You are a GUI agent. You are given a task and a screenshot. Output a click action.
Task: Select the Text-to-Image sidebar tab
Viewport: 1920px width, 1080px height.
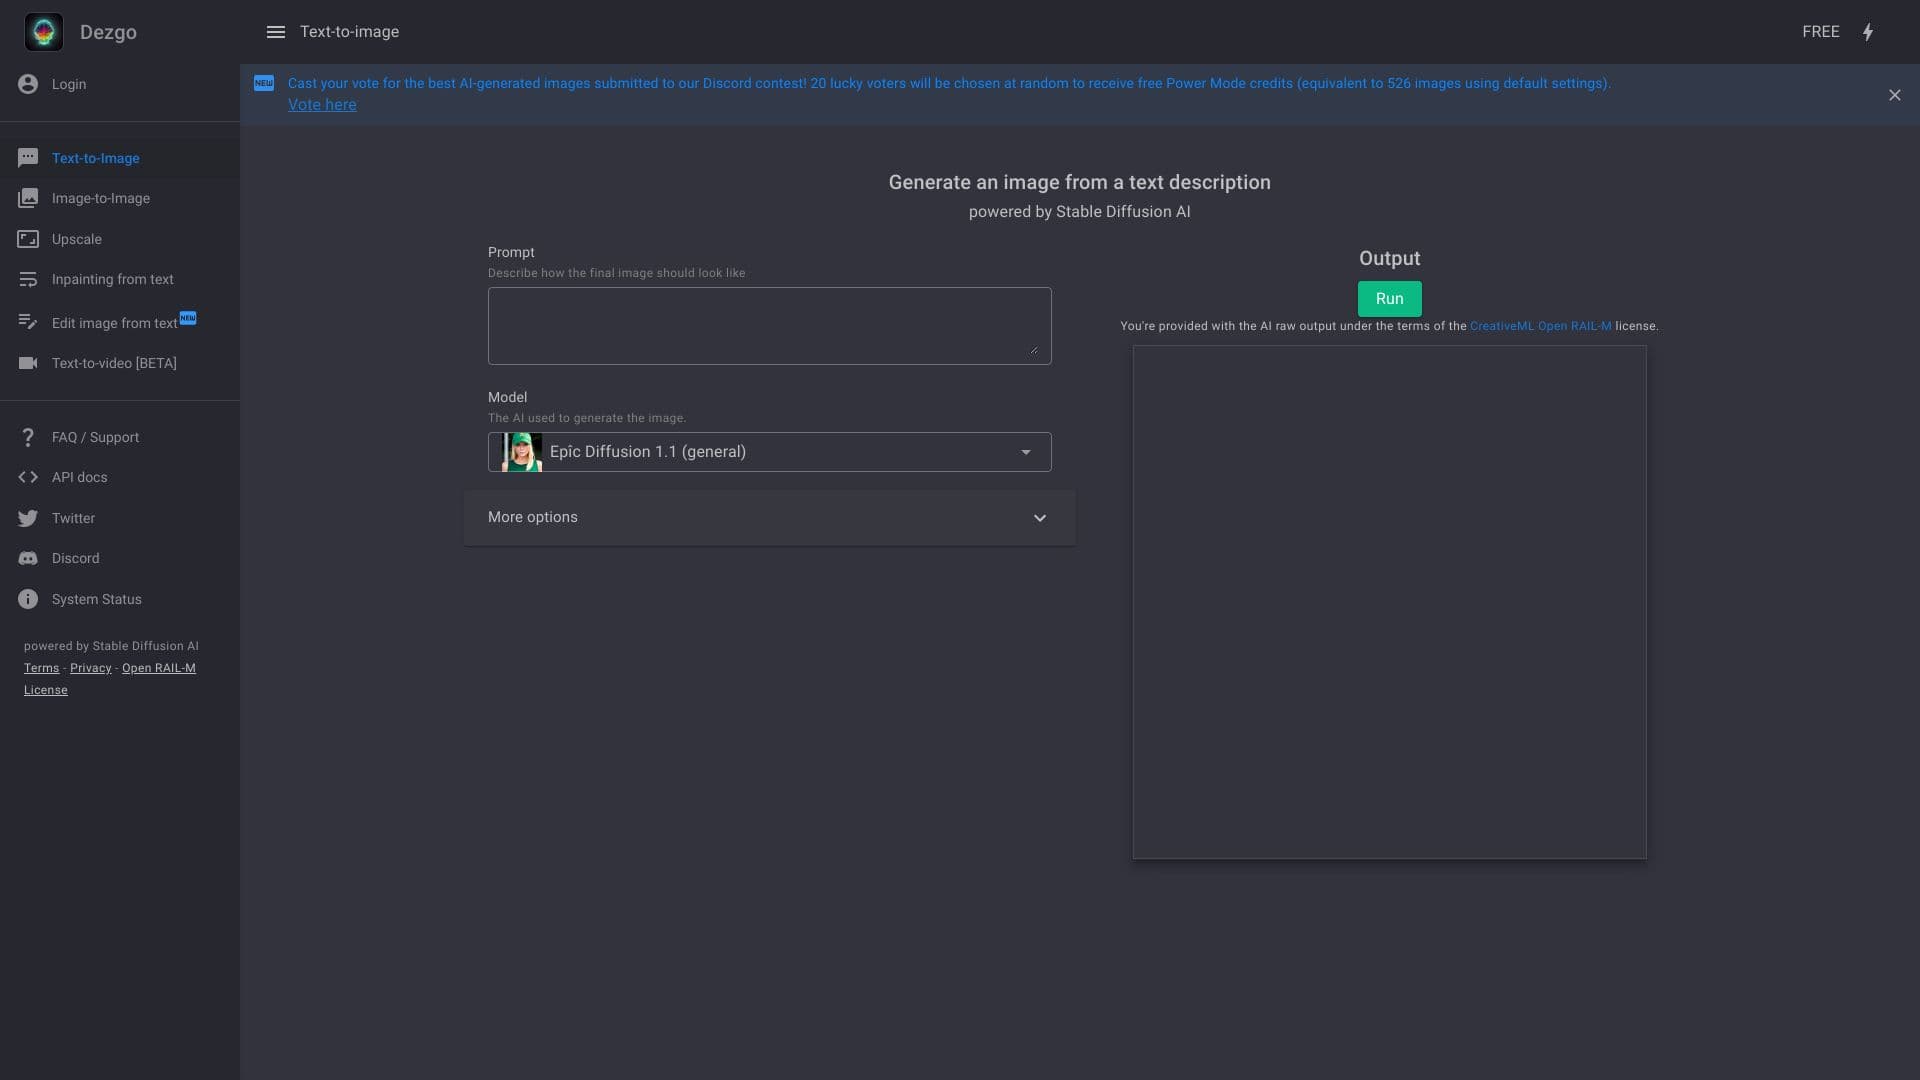tap(95, 158)
